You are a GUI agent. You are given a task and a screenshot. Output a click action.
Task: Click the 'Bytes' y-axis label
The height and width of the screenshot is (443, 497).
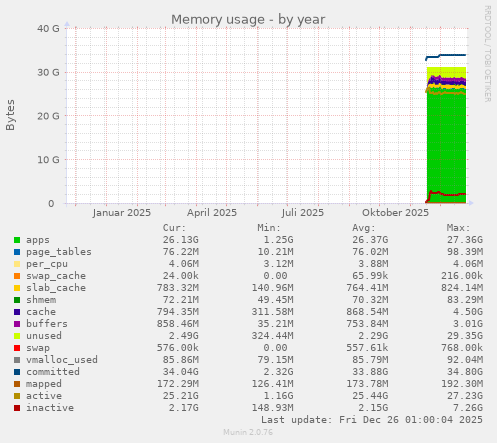coord(10,115)
